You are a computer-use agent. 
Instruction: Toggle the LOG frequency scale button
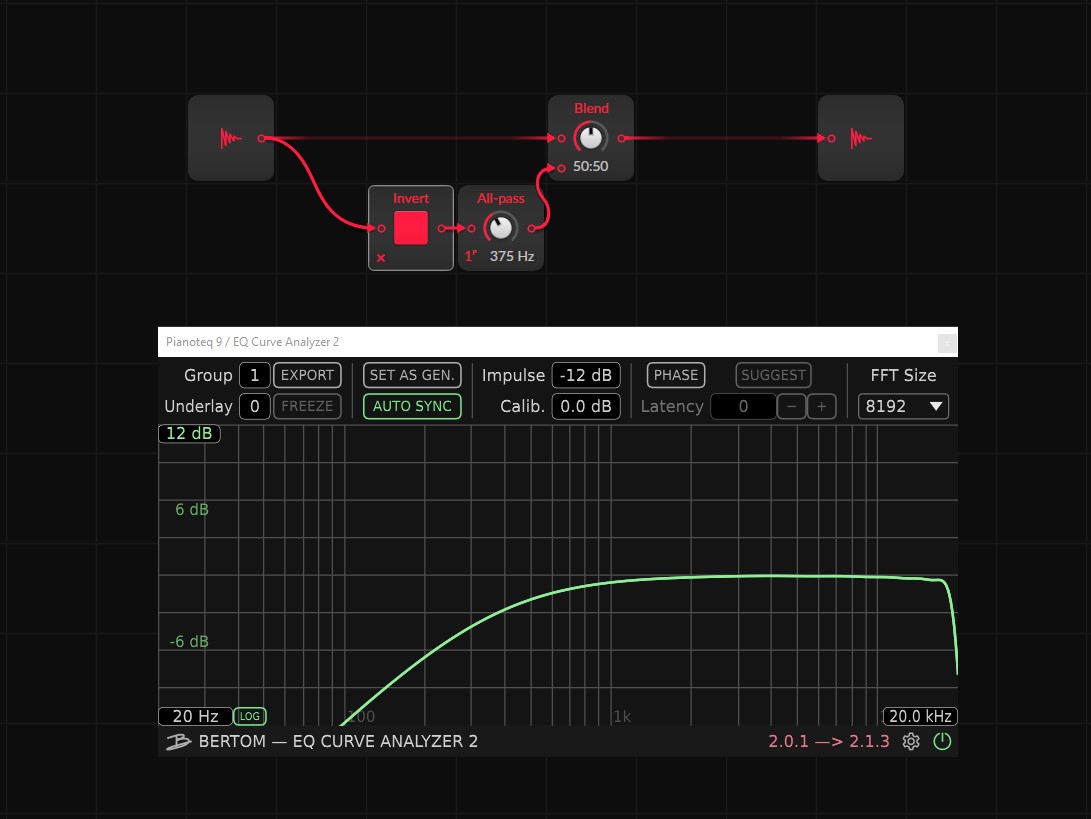(x=250, y=716)
